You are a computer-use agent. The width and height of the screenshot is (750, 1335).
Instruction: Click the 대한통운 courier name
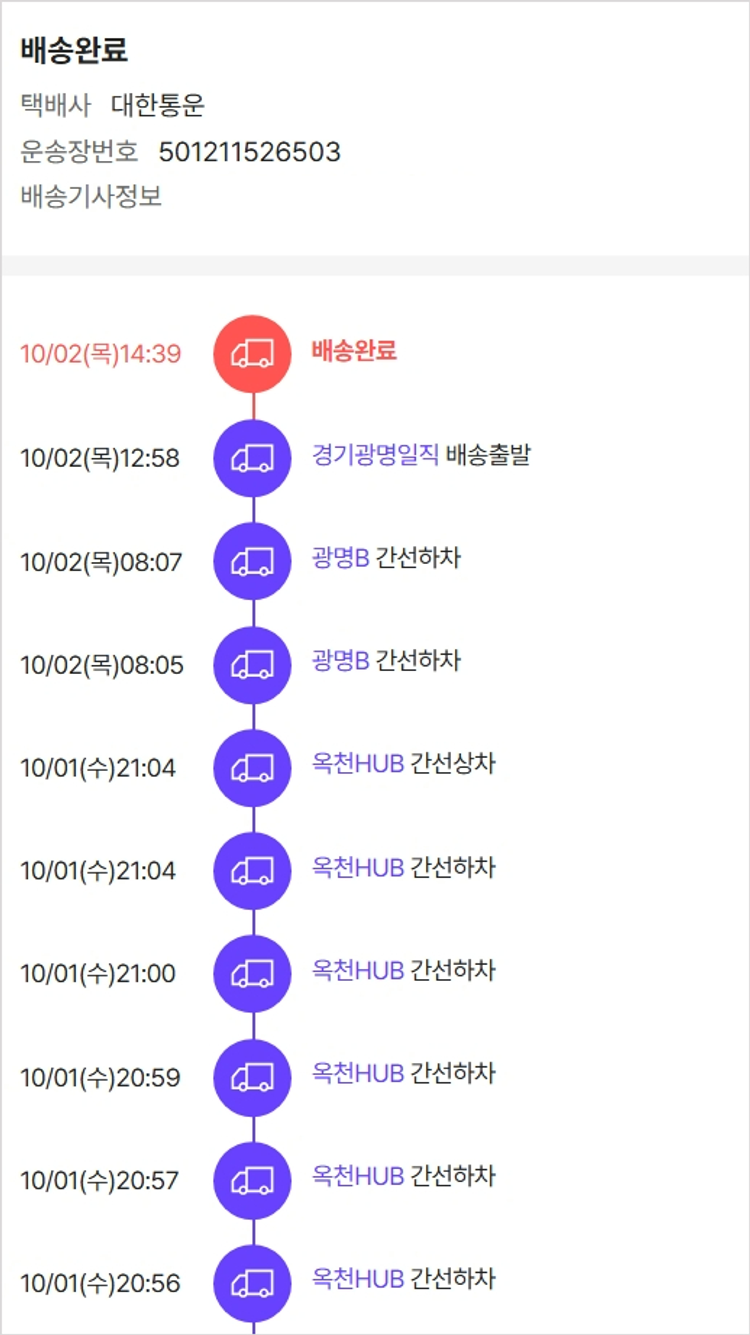(x=158, y=105)
